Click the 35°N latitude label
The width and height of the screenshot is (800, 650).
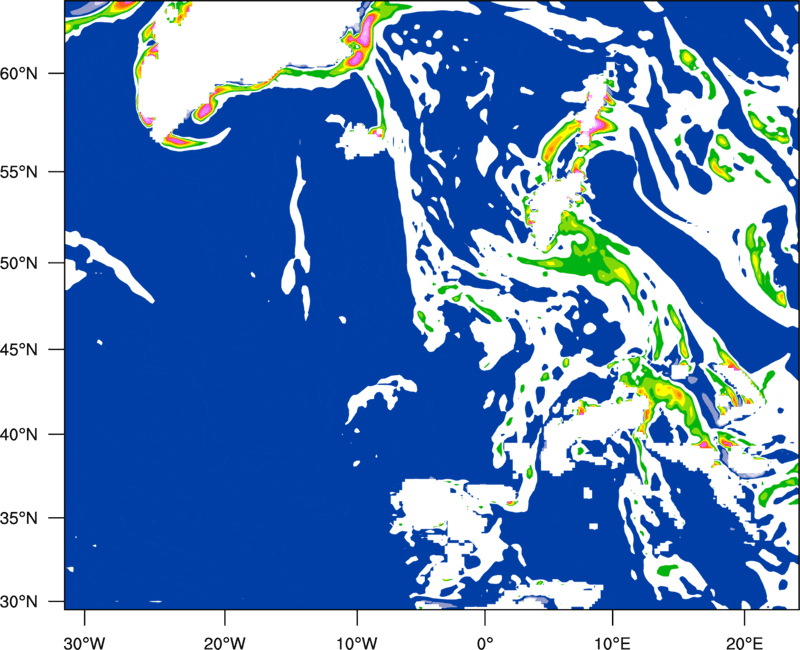tap(19, 518)
